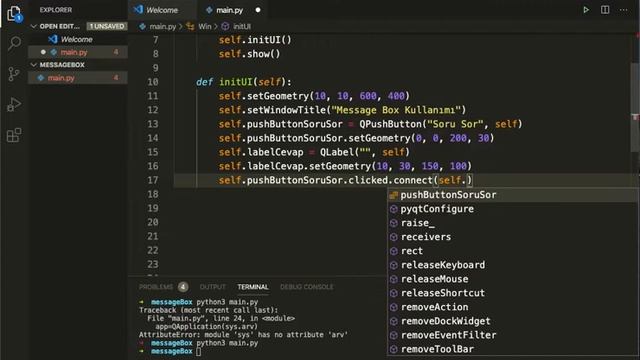Open the Search view in activity bar
The height and width of the screenshot is (360, 640).
pos(14,43)
